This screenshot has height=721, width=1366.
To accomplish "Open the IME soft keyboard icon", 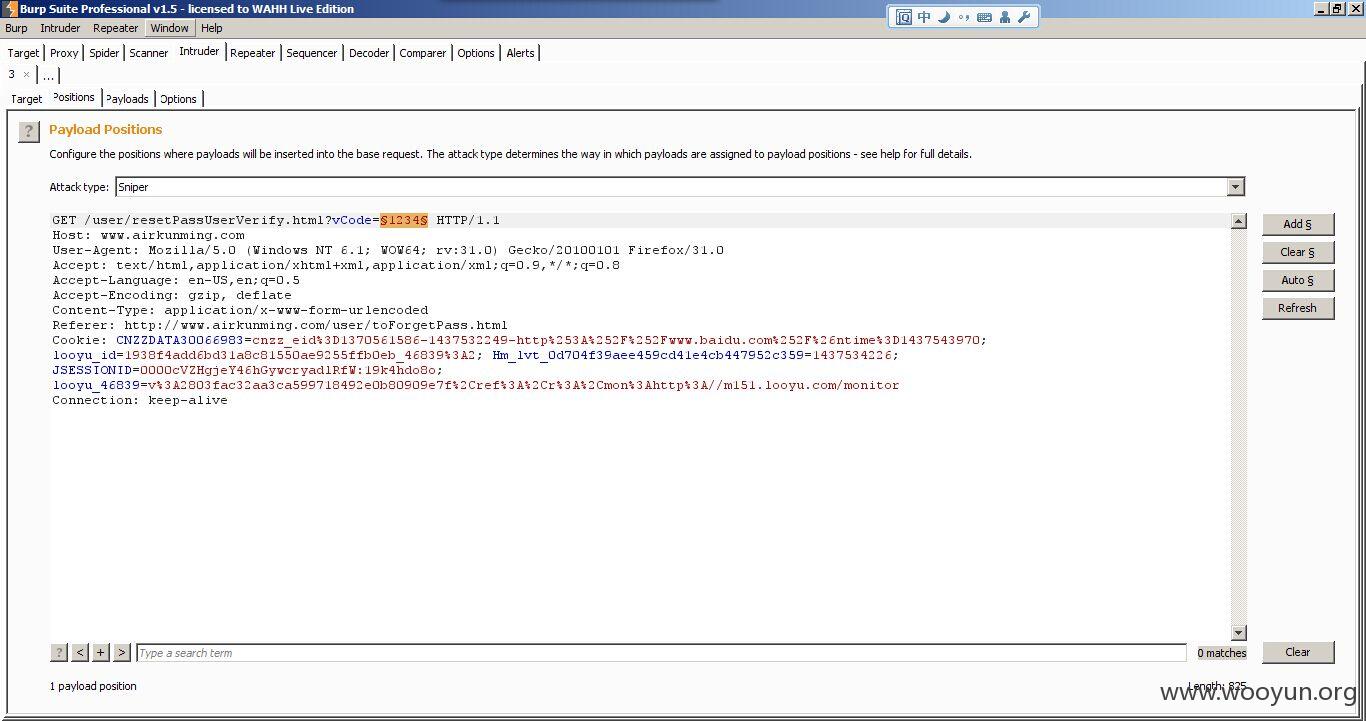I will pyautogui.click(x=985, y=17).
